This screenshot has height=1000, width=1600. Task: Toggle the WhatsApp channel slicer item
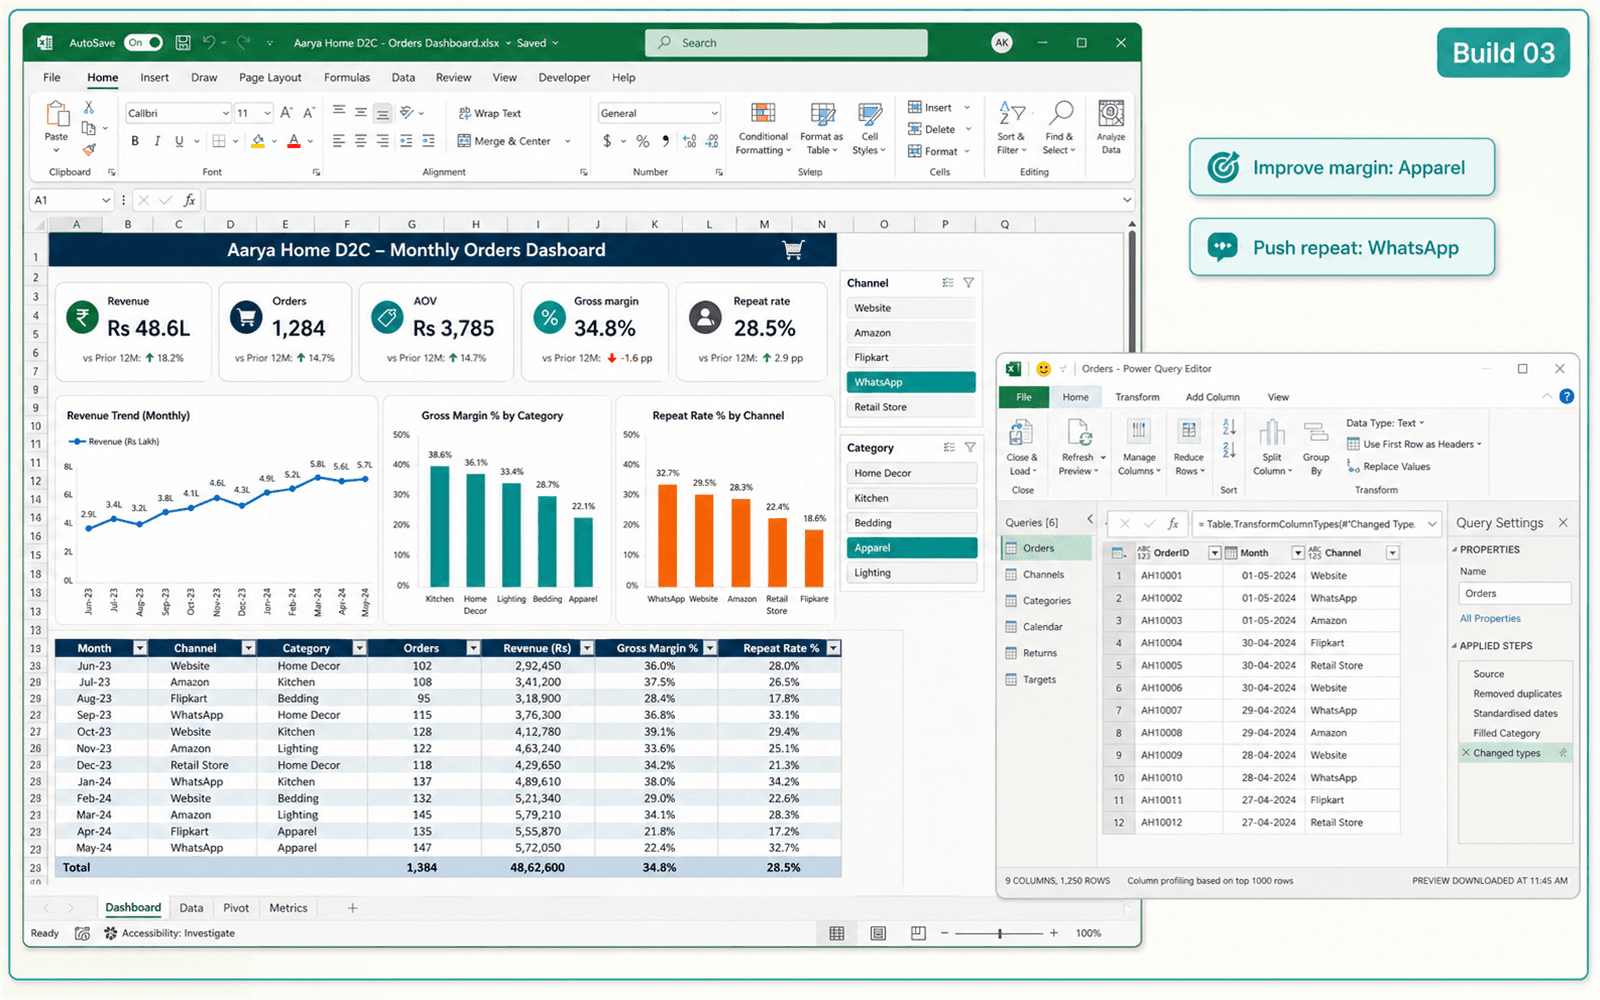911,382
